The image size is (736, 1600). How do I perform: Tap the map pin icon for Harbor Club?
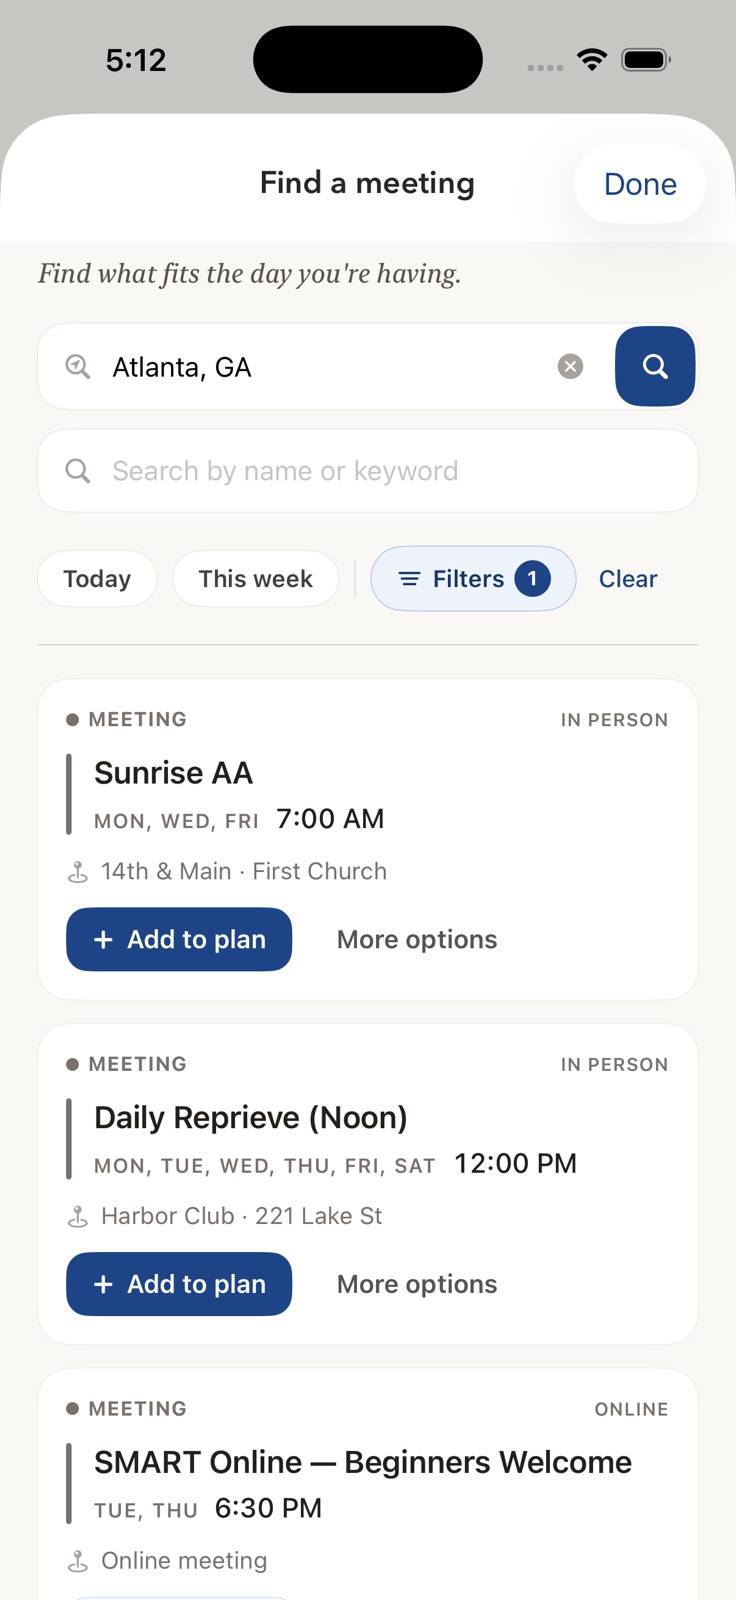coord(77,1217)
